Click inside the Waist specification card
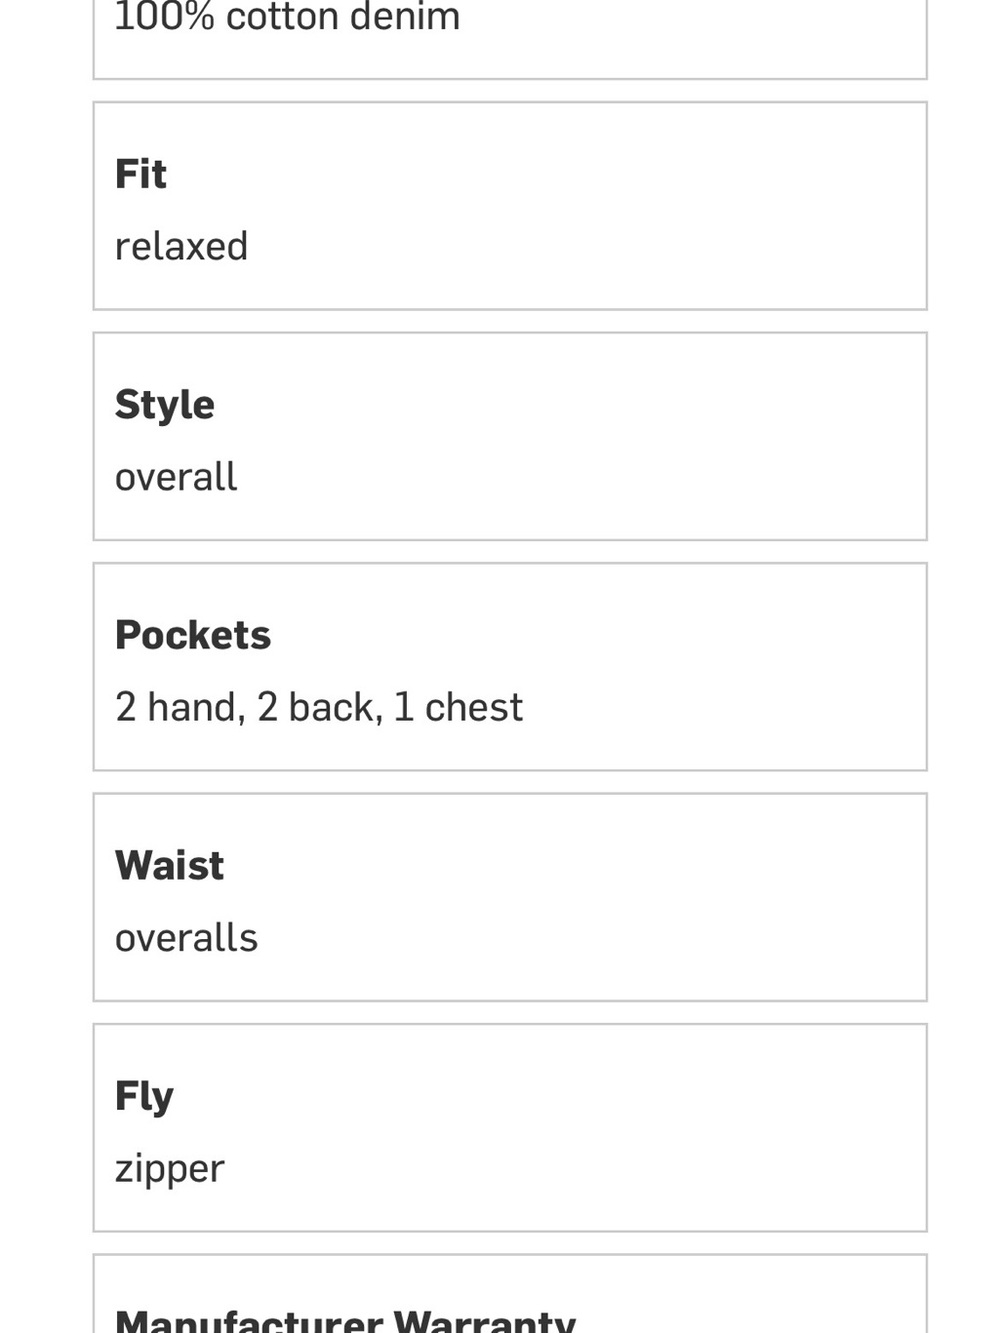Image resolution: width=1000 pixels, height=1333 pixels. click(510, 898)
